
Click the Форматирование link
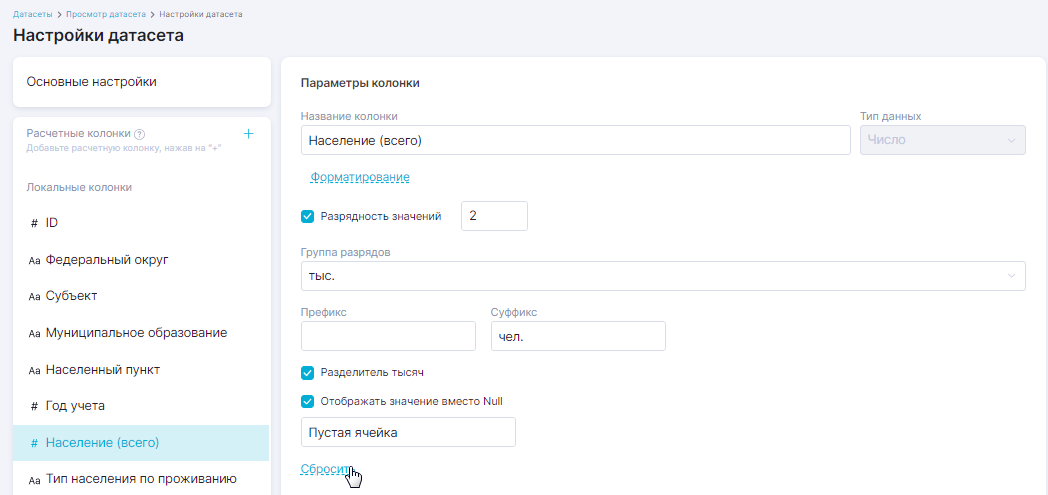click(360, 177)
